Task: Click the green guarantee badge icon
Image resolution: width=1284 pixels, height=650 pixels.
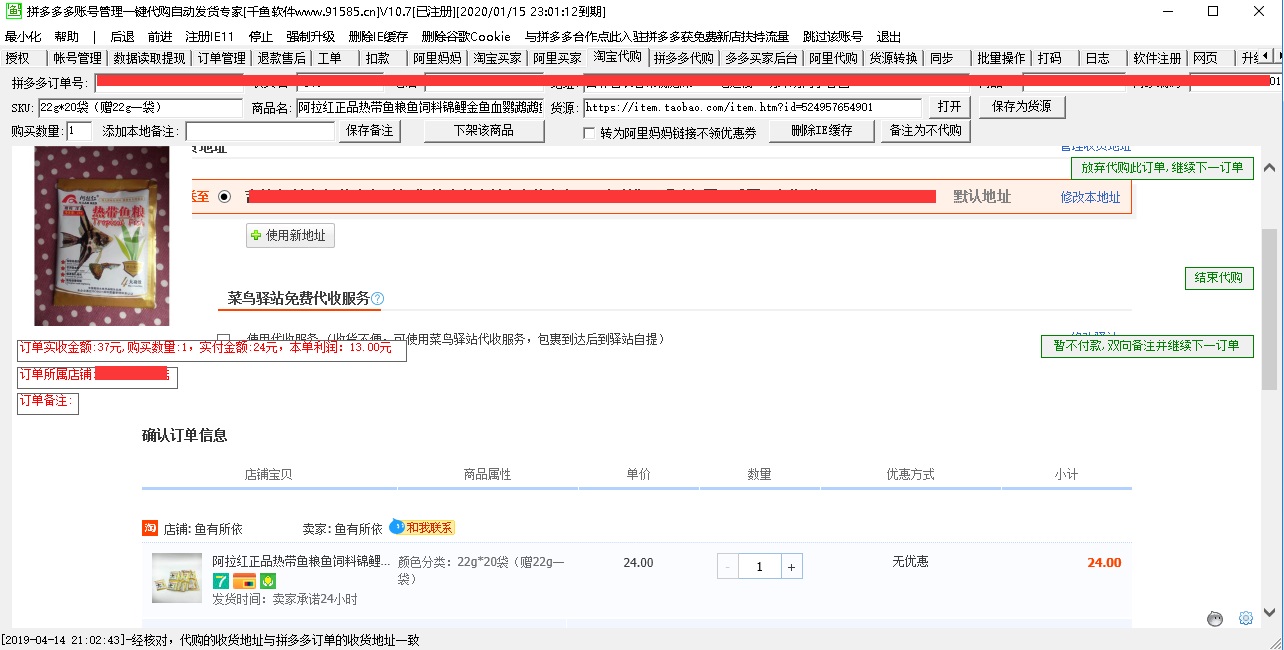Action: pos(268,581)
